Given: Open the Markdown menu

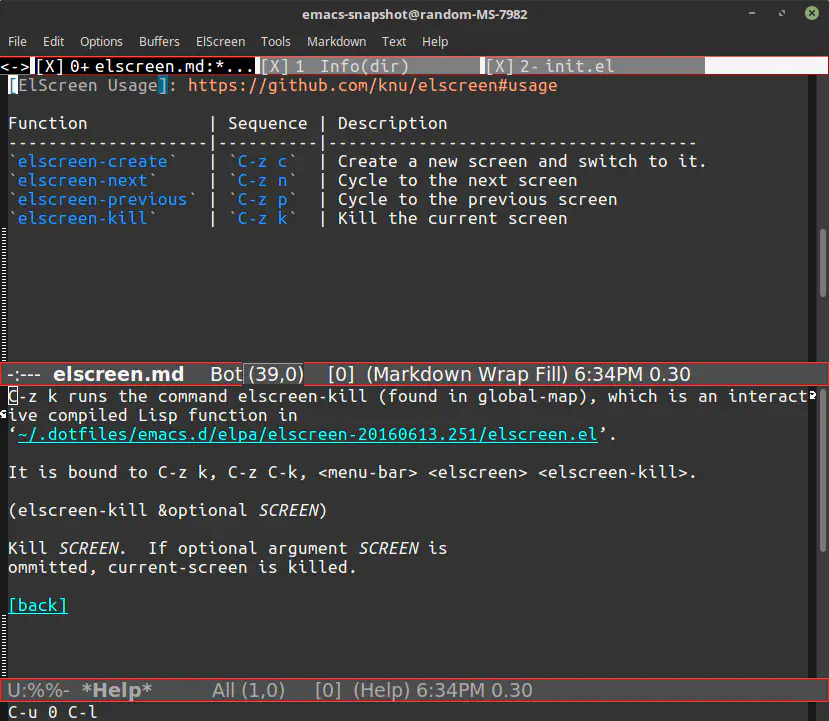Looking at the screenshot, I should point(336,42).
